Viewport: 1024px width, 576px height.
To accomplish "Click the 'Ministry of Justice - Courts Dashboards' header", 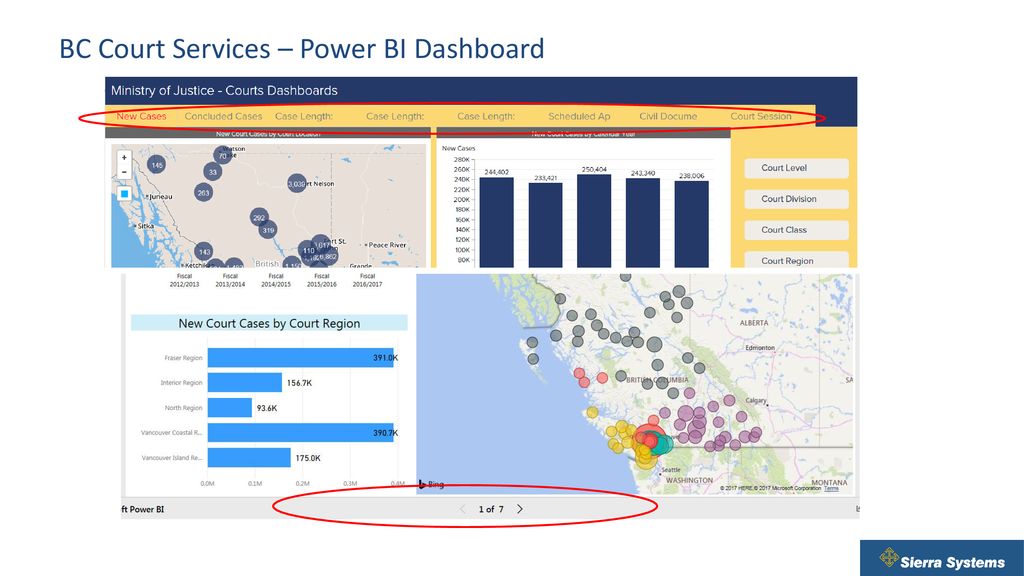I will (224, 91).
